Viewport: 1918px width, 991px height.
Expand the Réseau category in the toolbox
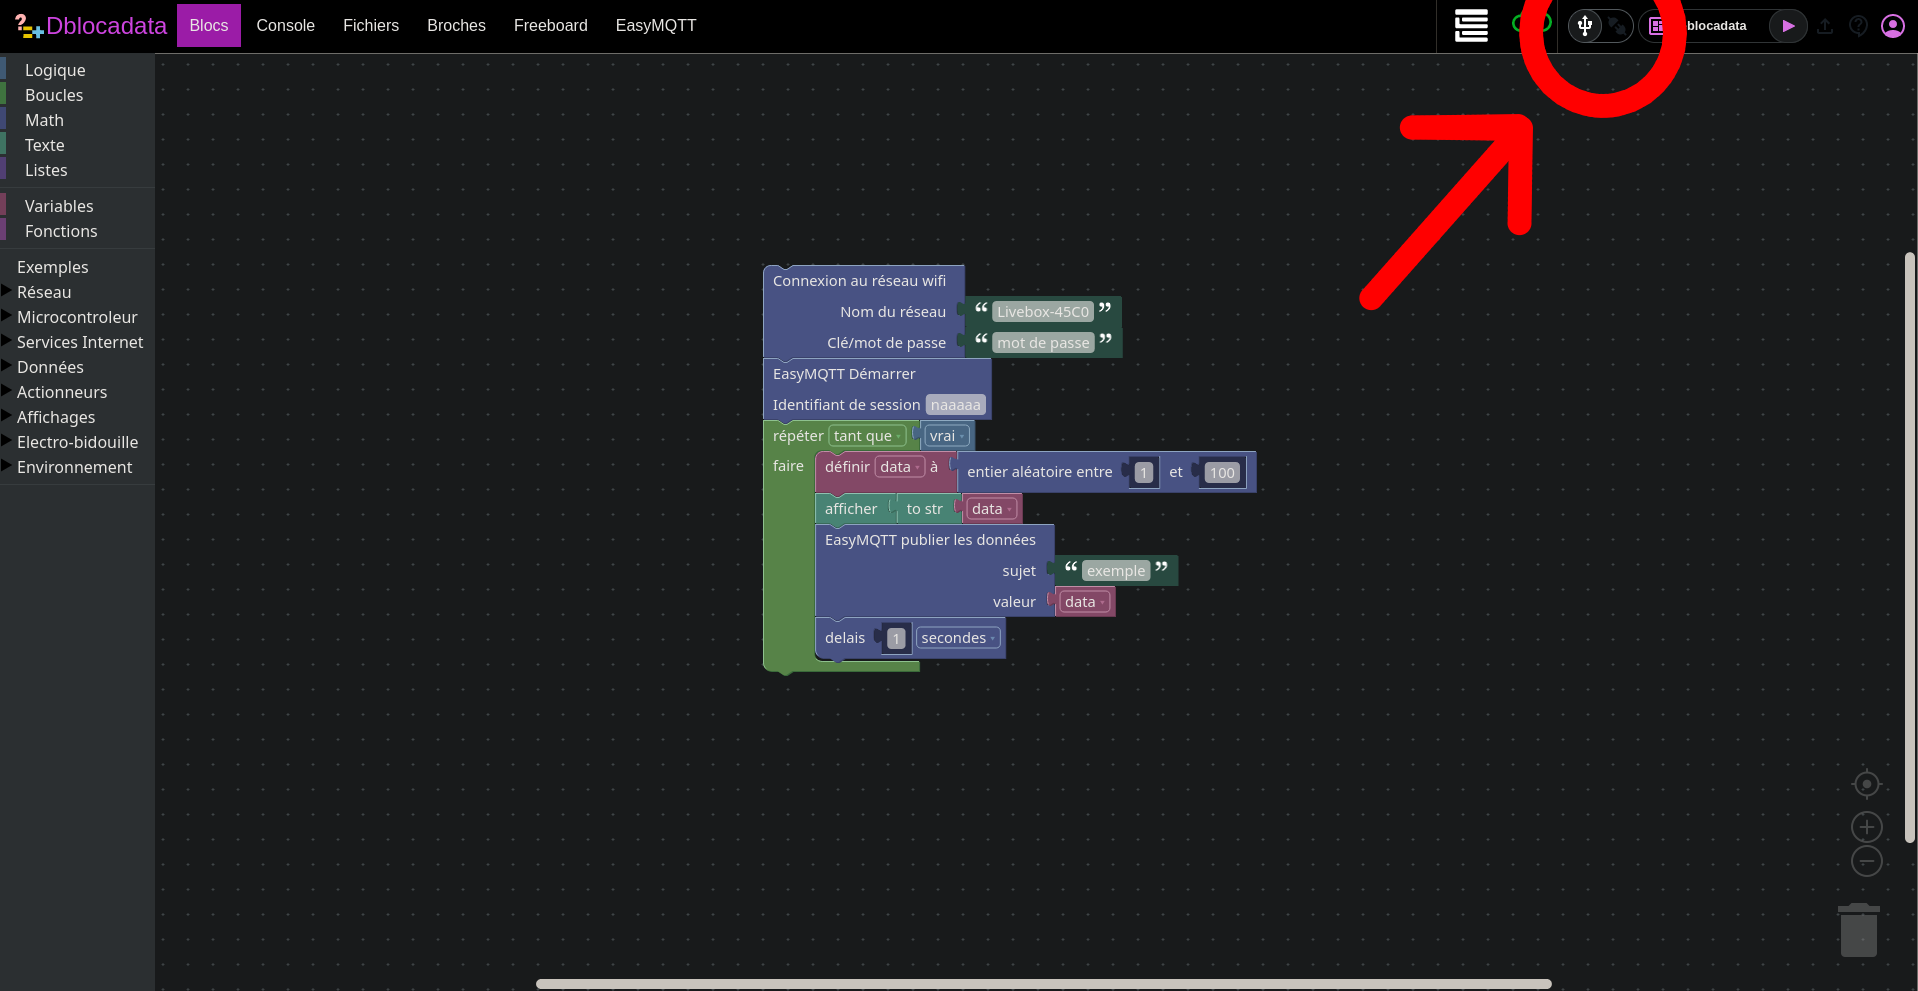(x=44, y=292)
